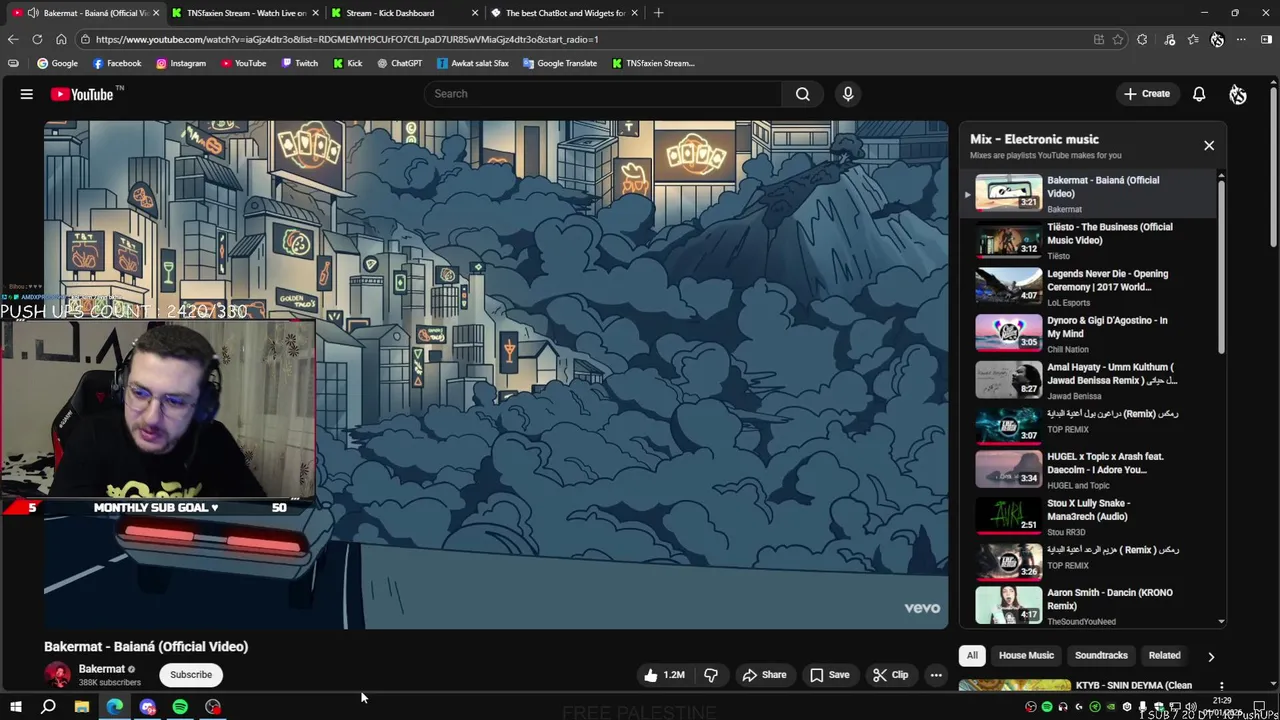Image resolution: width=1280 pixels, height=720 pixels.
Task: Open more actions ellipsis under the video
Action: click(x=936, y=675)
